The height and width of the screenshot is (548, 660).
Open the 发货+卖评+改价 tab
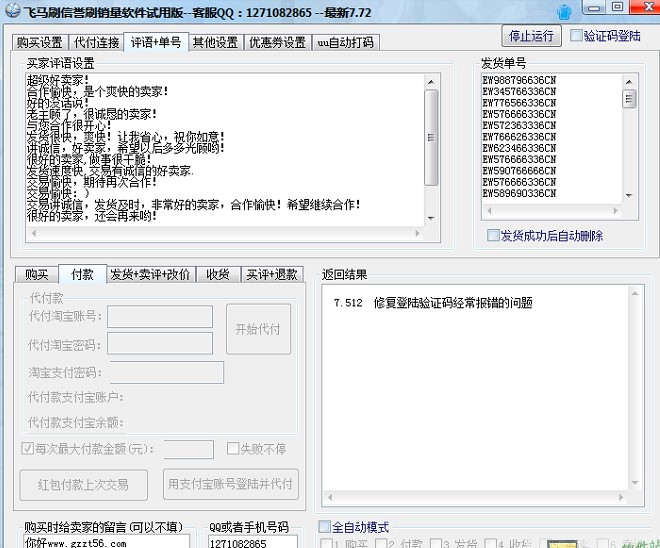click(x=150, y=275)
